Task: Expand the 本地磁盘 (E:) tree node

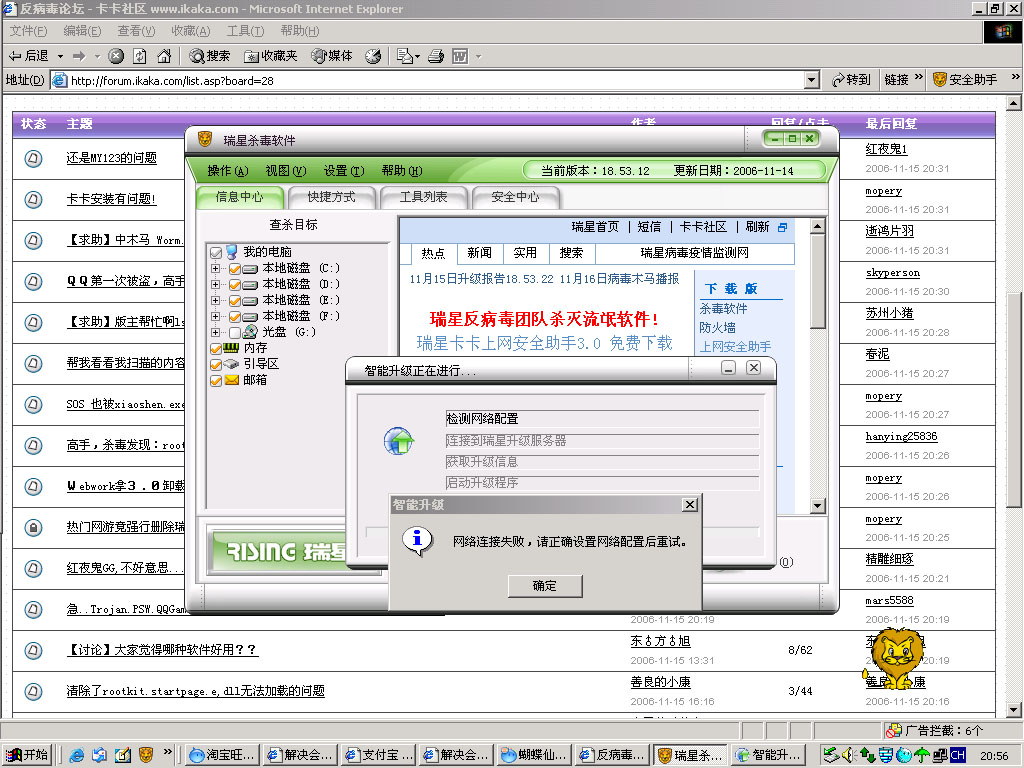Action: (x=215, y=300)
